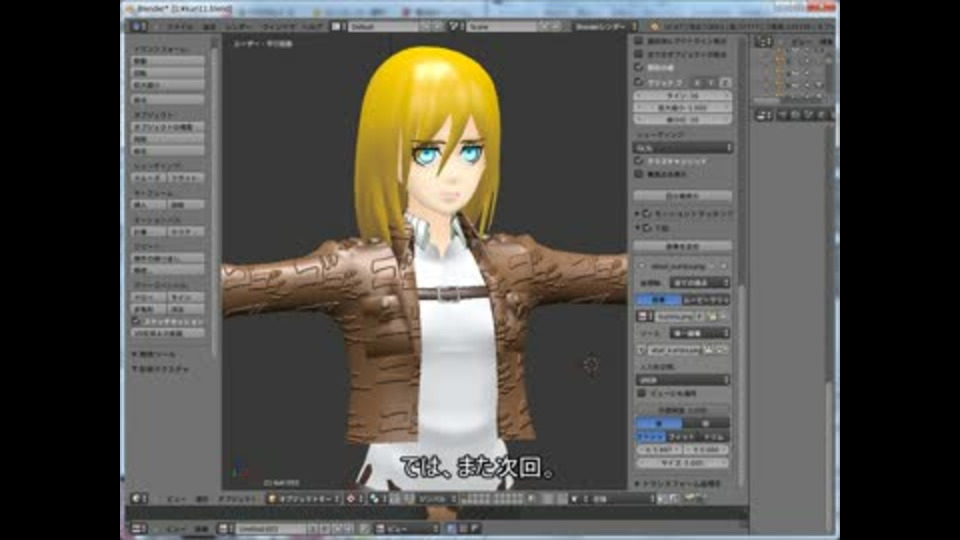Open the file browser icon beside image path
This screenshot has width=960, height=540.
pos(708,350)
